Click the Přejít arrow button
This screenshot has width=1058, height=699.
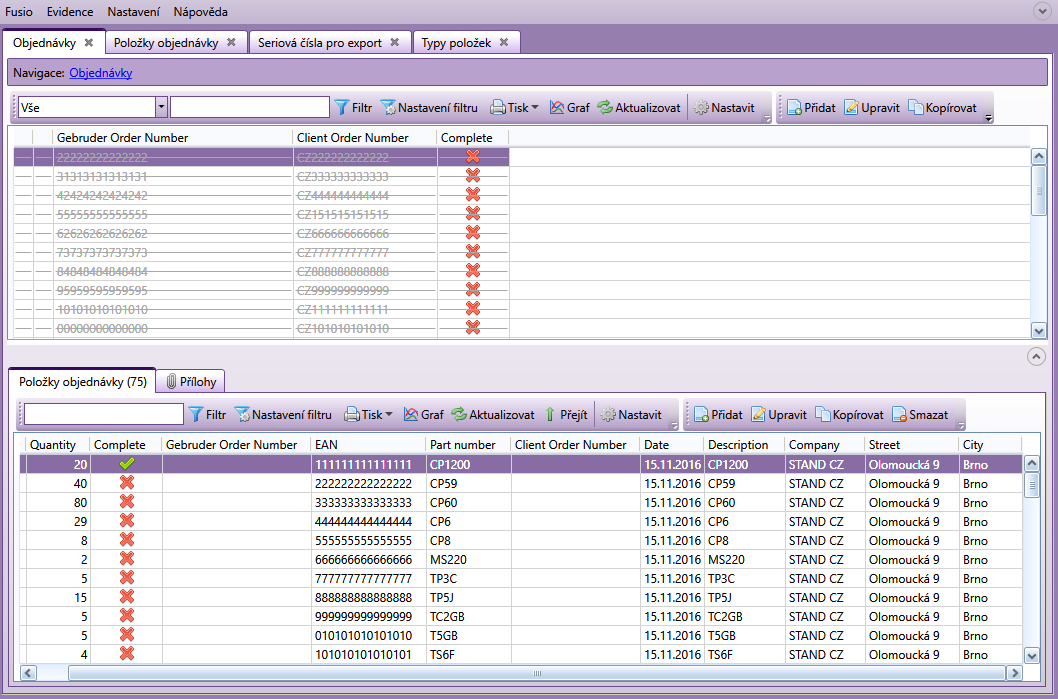(x=565, y=414)
